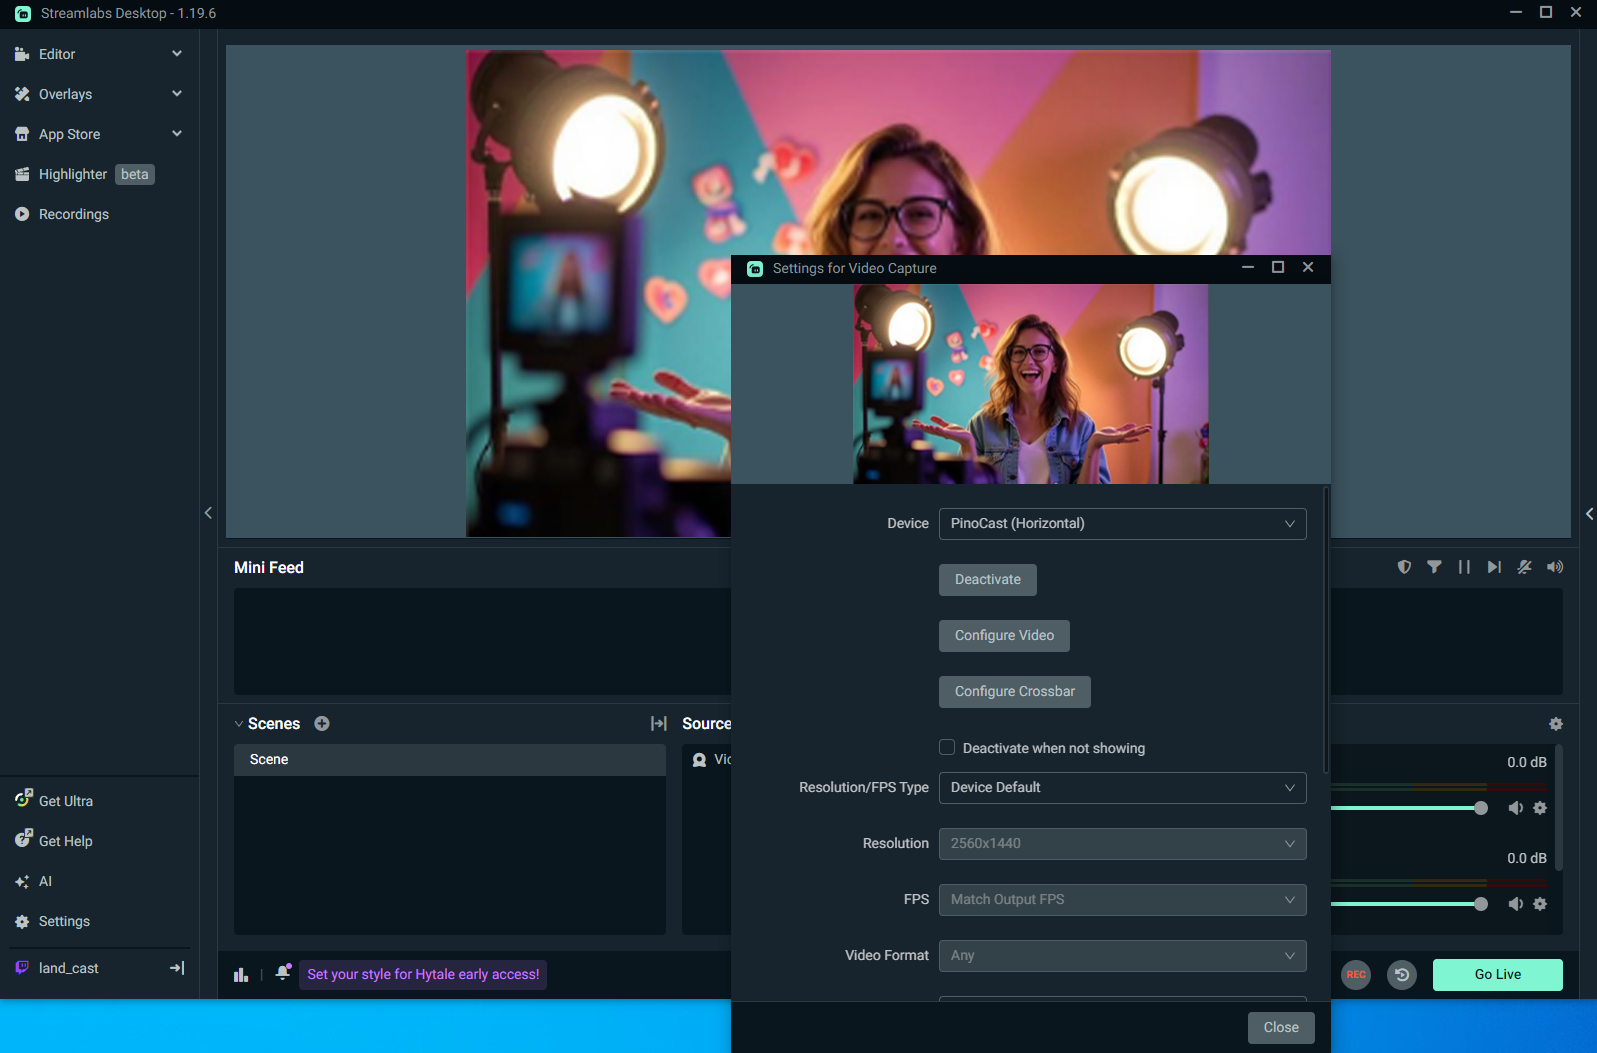
Task: Click the Get Ultra icon
Action: (23, 798)
